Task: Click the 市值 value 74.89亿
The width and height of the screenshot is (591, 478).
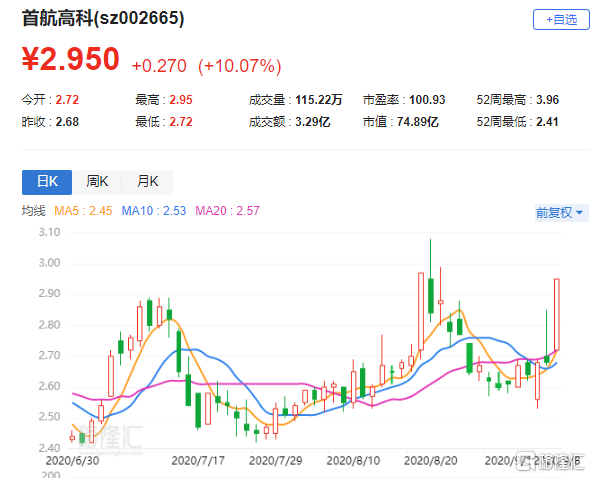Action: 417,122
